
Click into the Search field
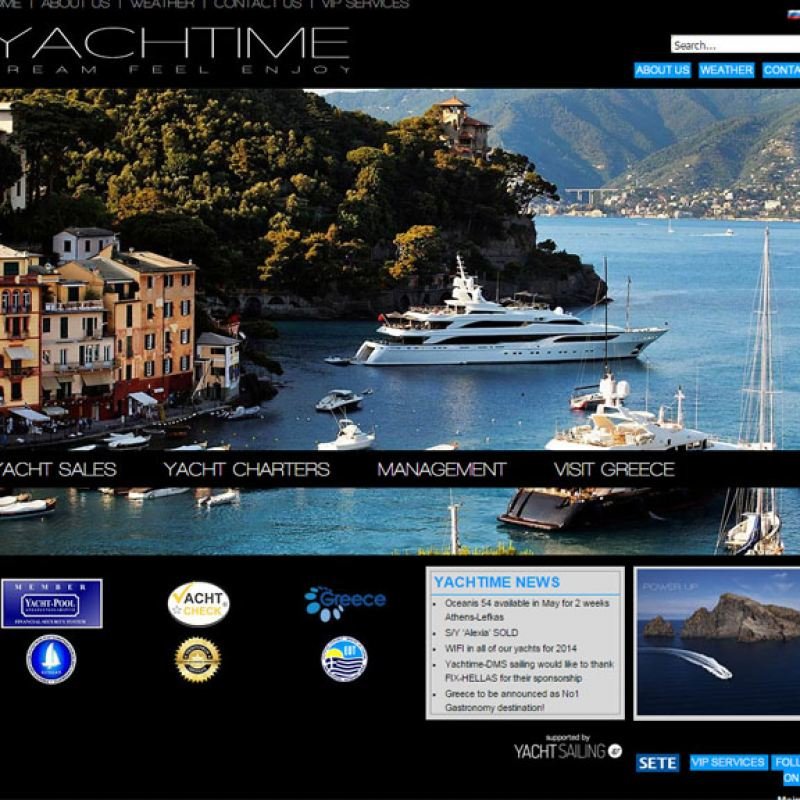pyautogui.click(x=735, y=44)
